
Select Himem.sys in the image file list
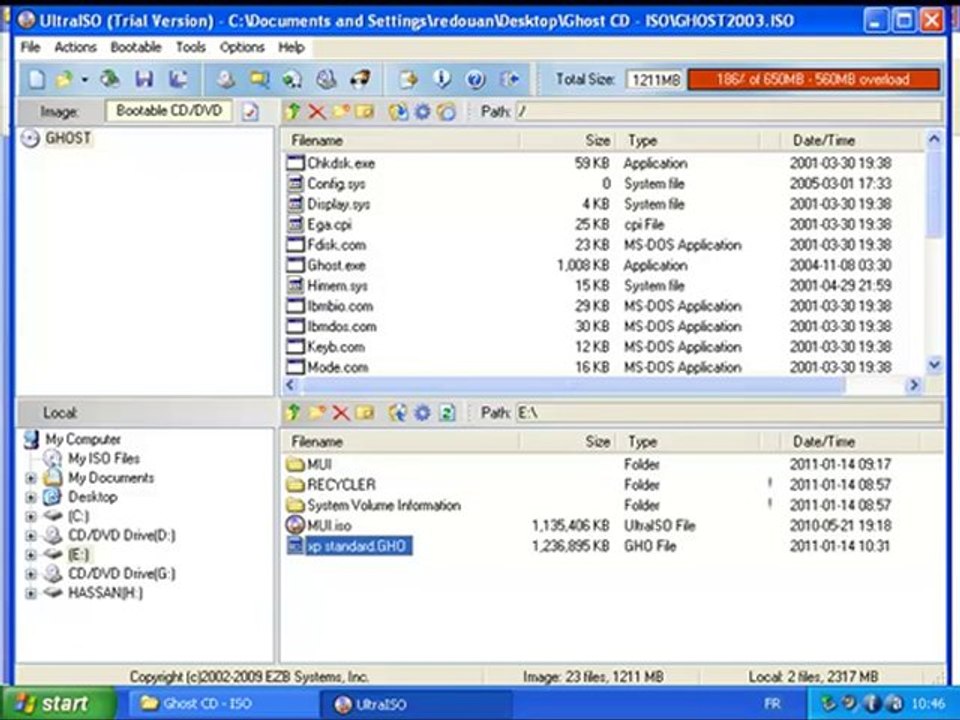[x=337, y=286]
